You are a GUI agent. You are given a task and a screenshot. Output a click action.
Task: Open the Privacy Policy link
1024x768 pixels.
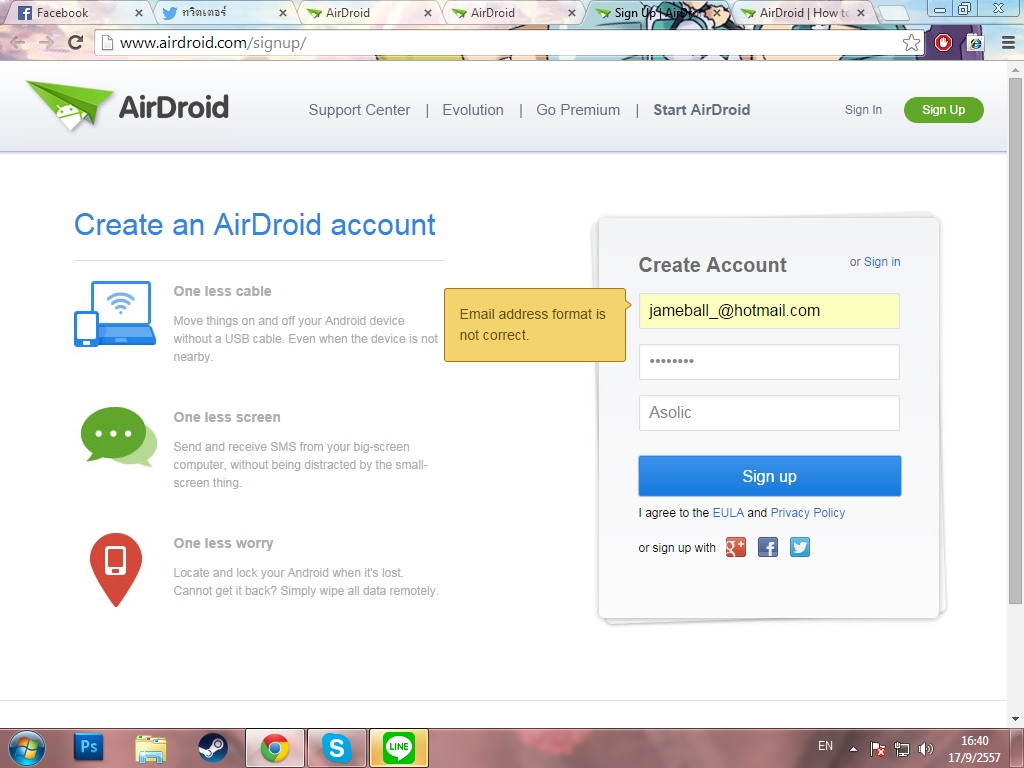(x=807, y=513)
